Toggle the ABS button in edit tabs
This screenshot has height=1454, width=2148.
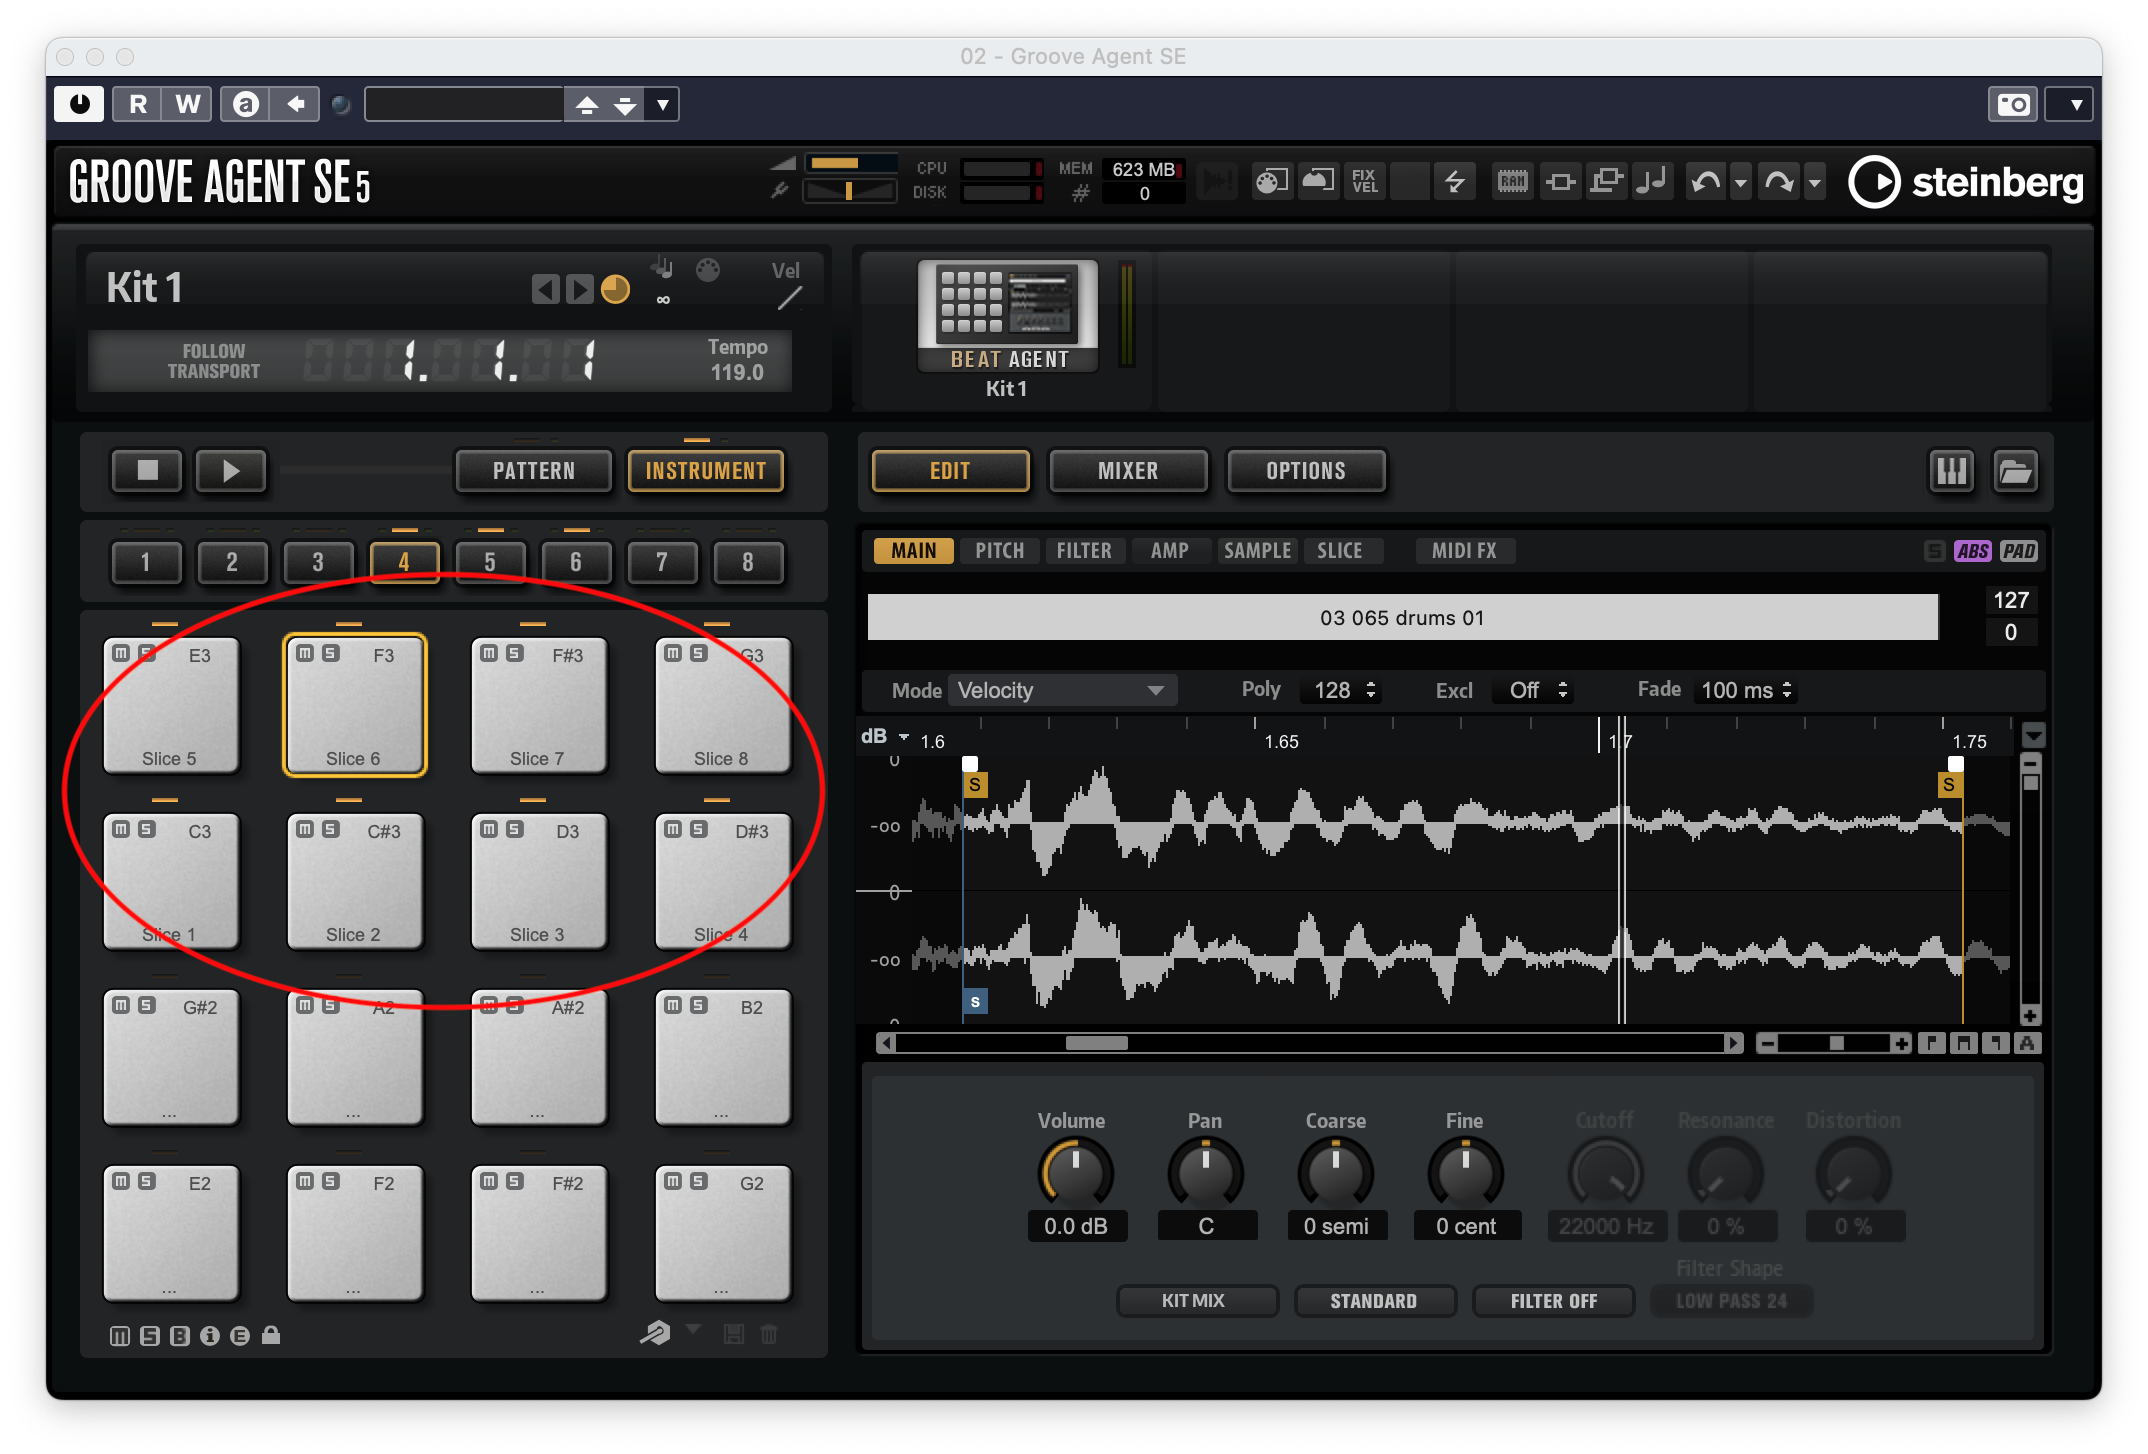pos(1972,551)
